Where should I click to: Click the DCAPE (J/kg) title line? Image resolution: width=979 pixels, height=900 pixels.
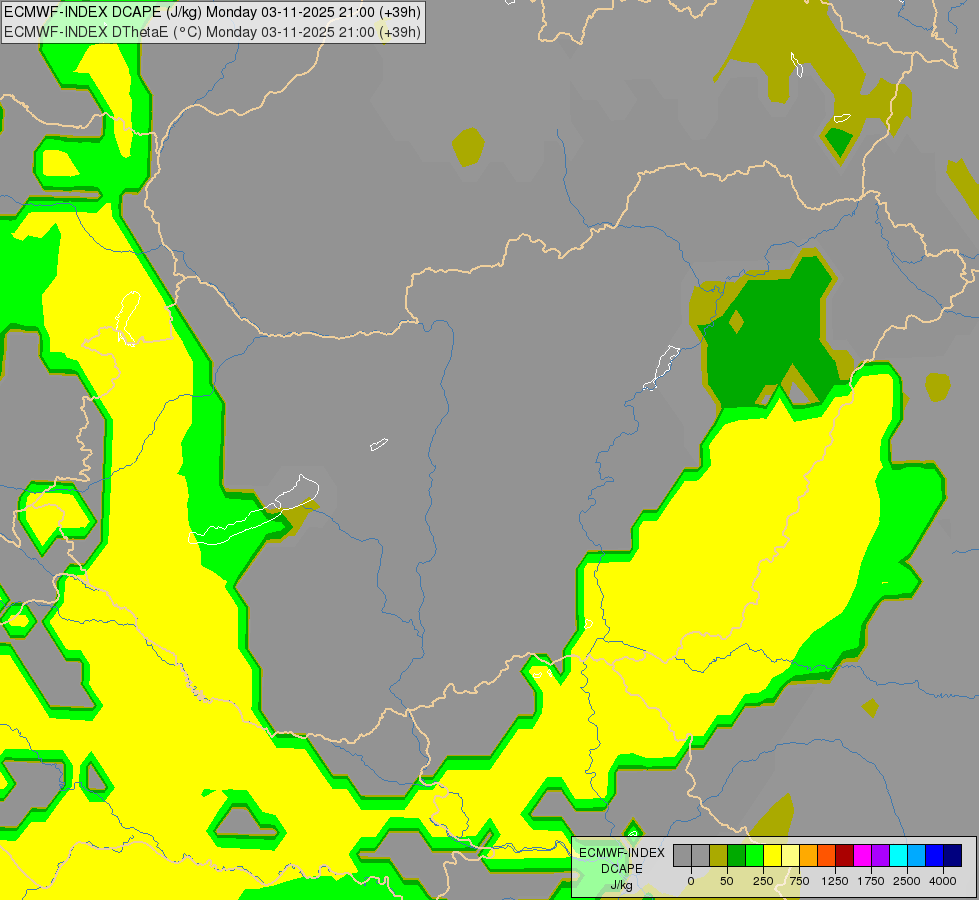click(x=212, y=12)
